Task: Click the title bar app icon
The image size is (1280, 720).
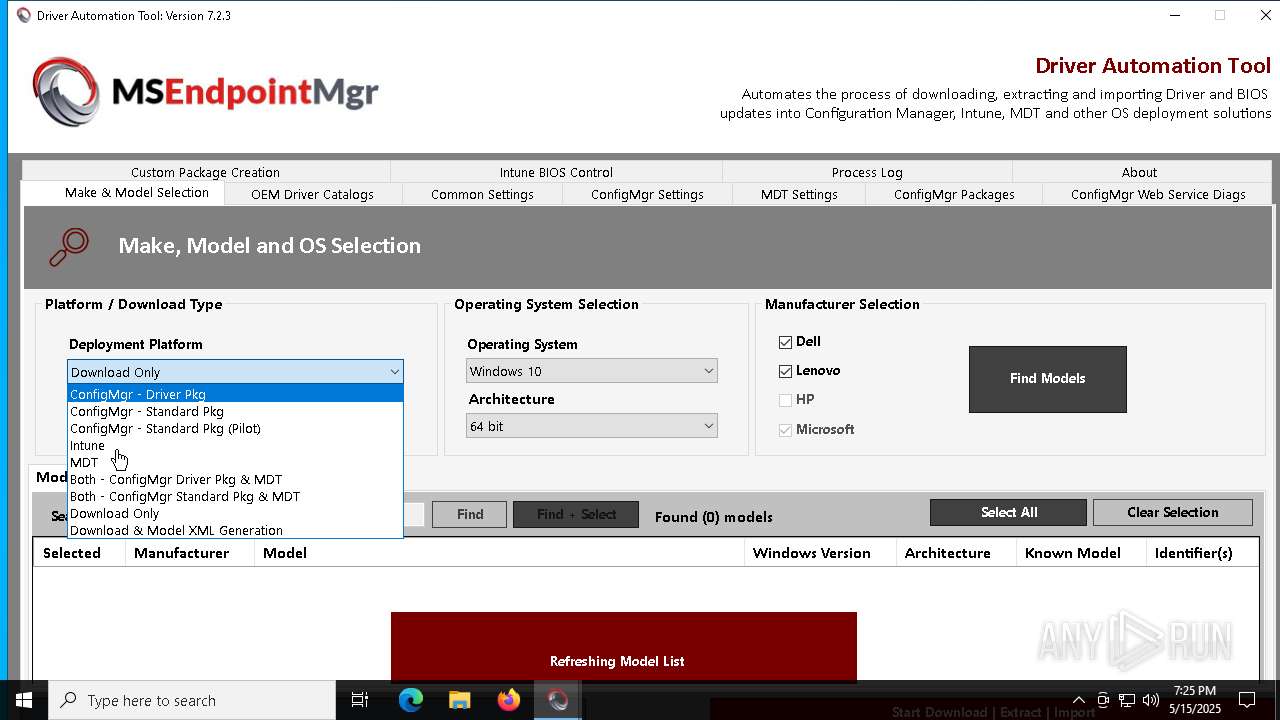Action: coord(23,15)
